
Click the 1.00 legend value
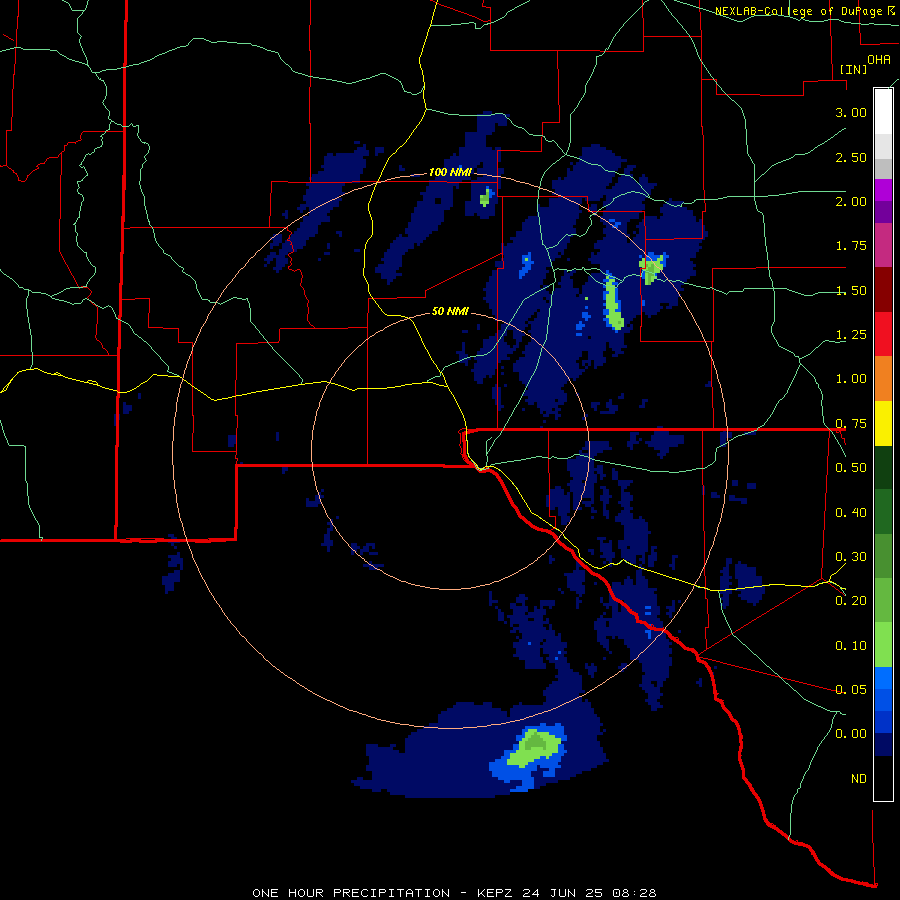click(851, 379)
